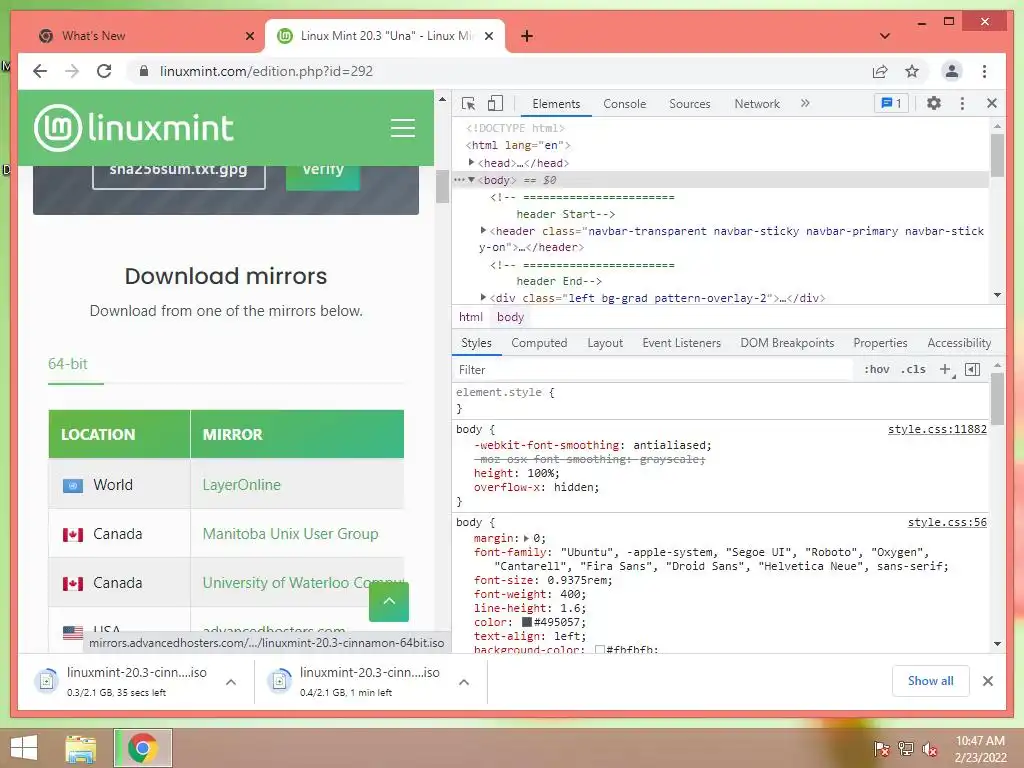Open the LayerOnline mirror link

242,485
